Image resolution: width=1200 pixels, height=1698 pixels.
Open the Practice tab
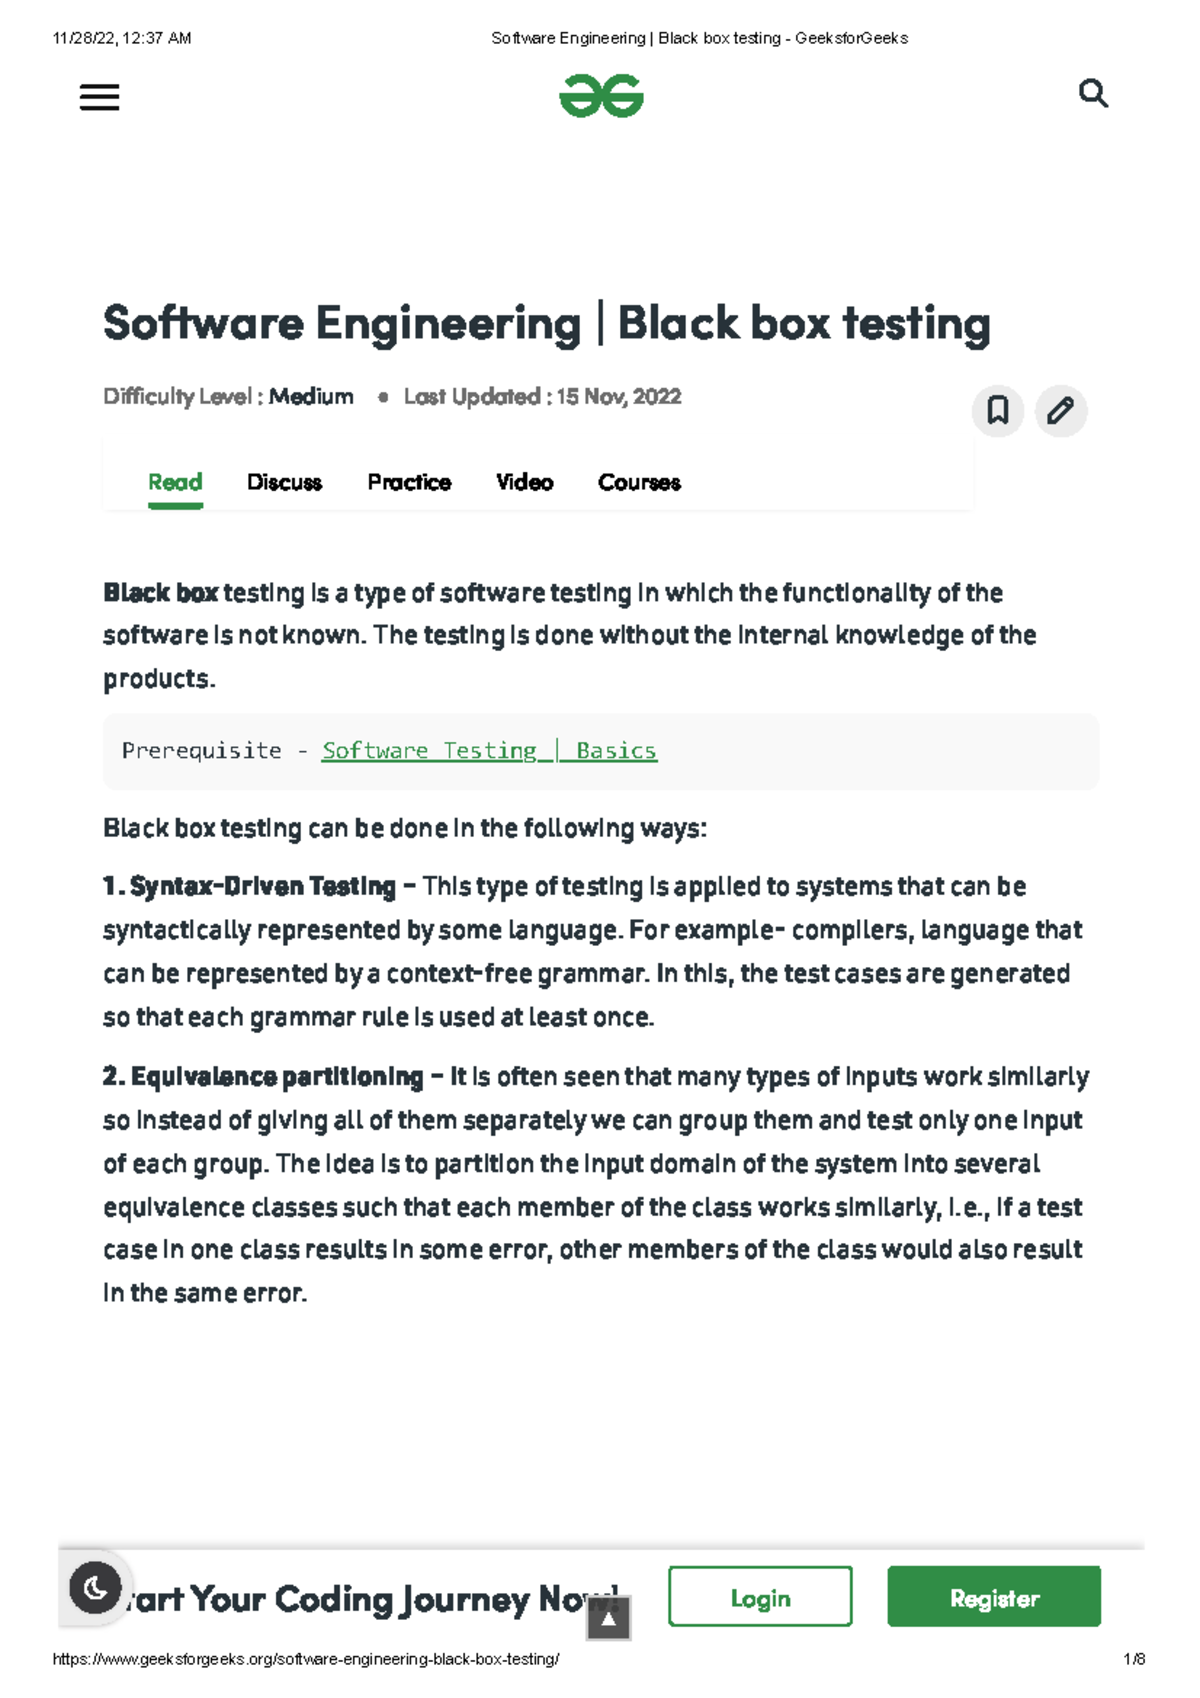coord(409,483)
